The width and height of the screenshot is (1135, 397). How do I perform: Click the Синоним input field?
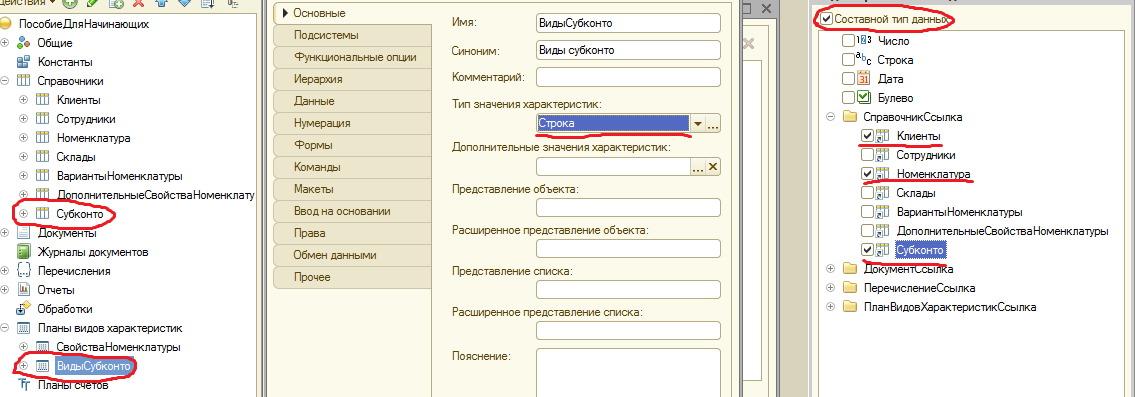point(628,50)
